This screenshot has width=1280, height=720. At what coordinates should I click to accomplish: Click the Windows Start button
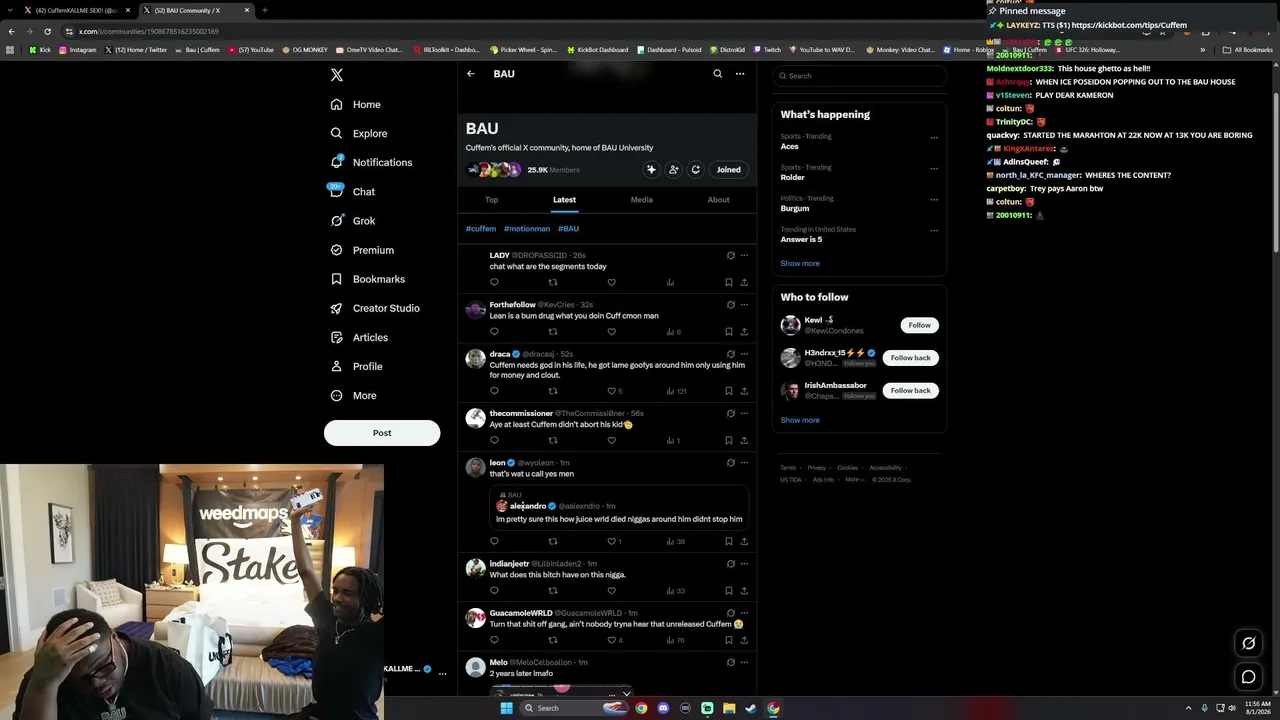click(506, 708)
